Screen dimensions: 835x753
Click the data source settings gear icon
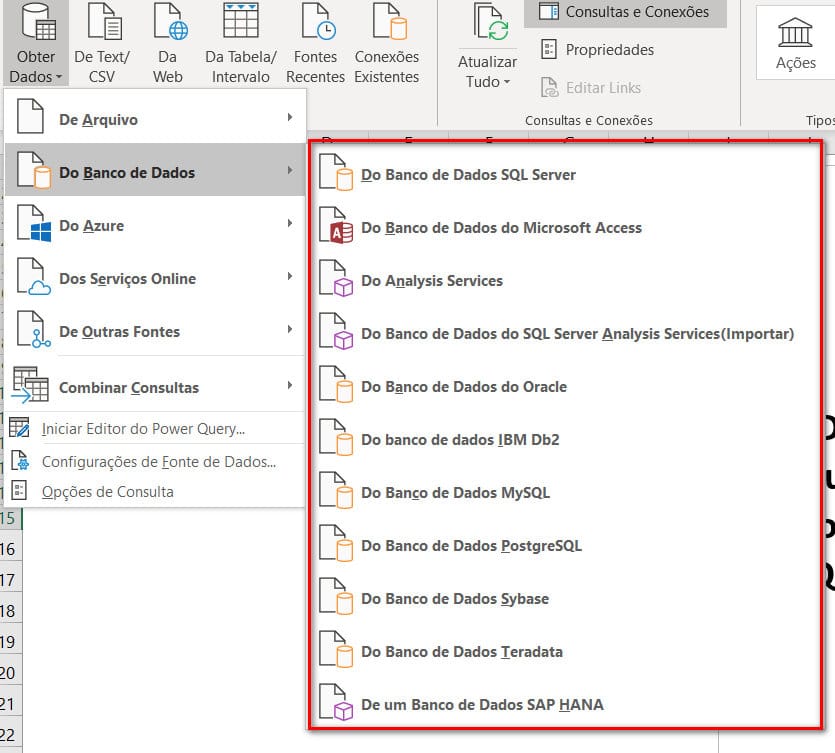[x=20, y=460]
